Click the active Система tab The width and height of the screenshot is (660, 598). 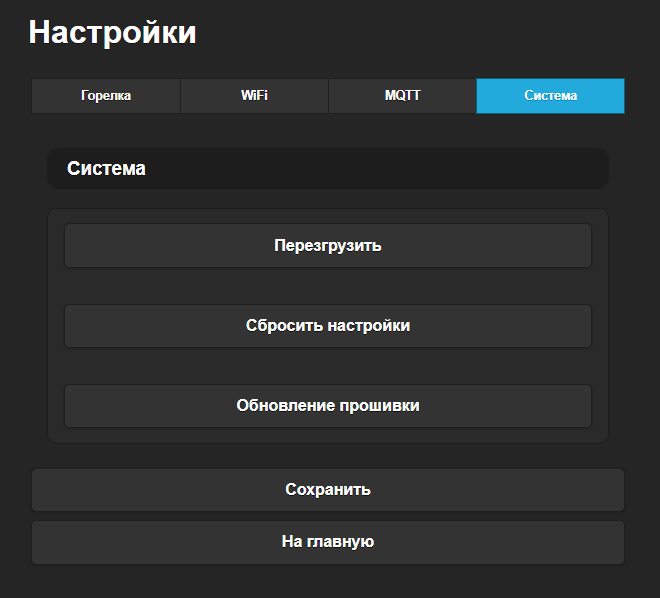550,96
